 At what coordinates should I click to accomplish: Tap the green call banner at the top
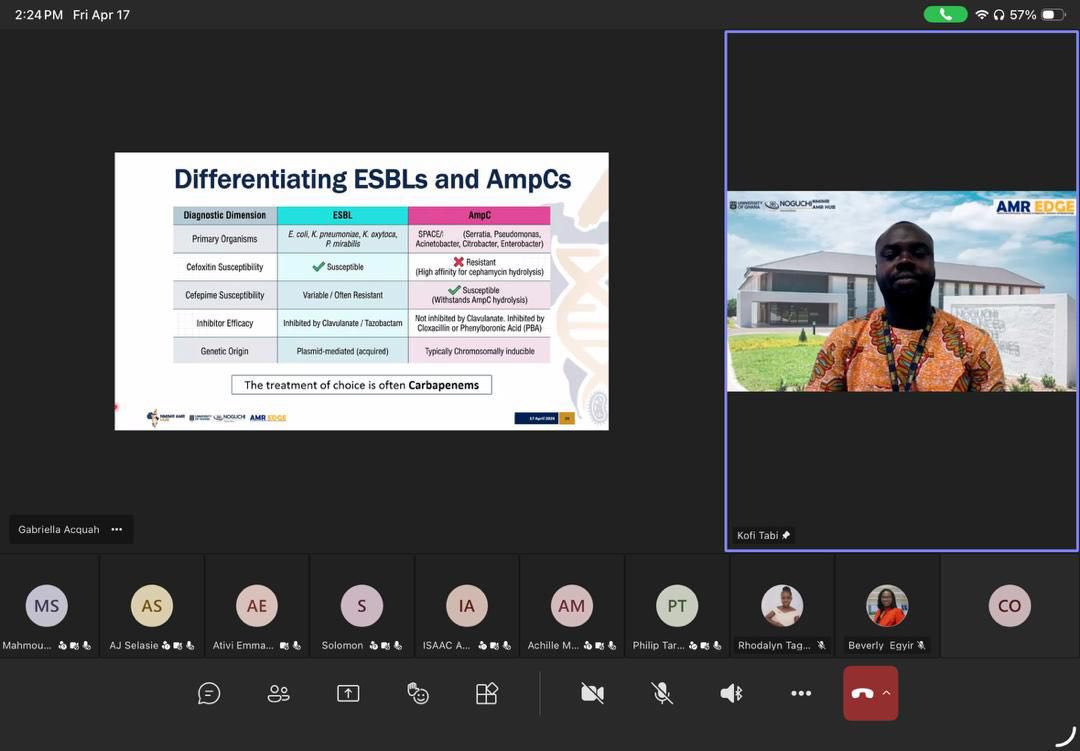point(945,15)
